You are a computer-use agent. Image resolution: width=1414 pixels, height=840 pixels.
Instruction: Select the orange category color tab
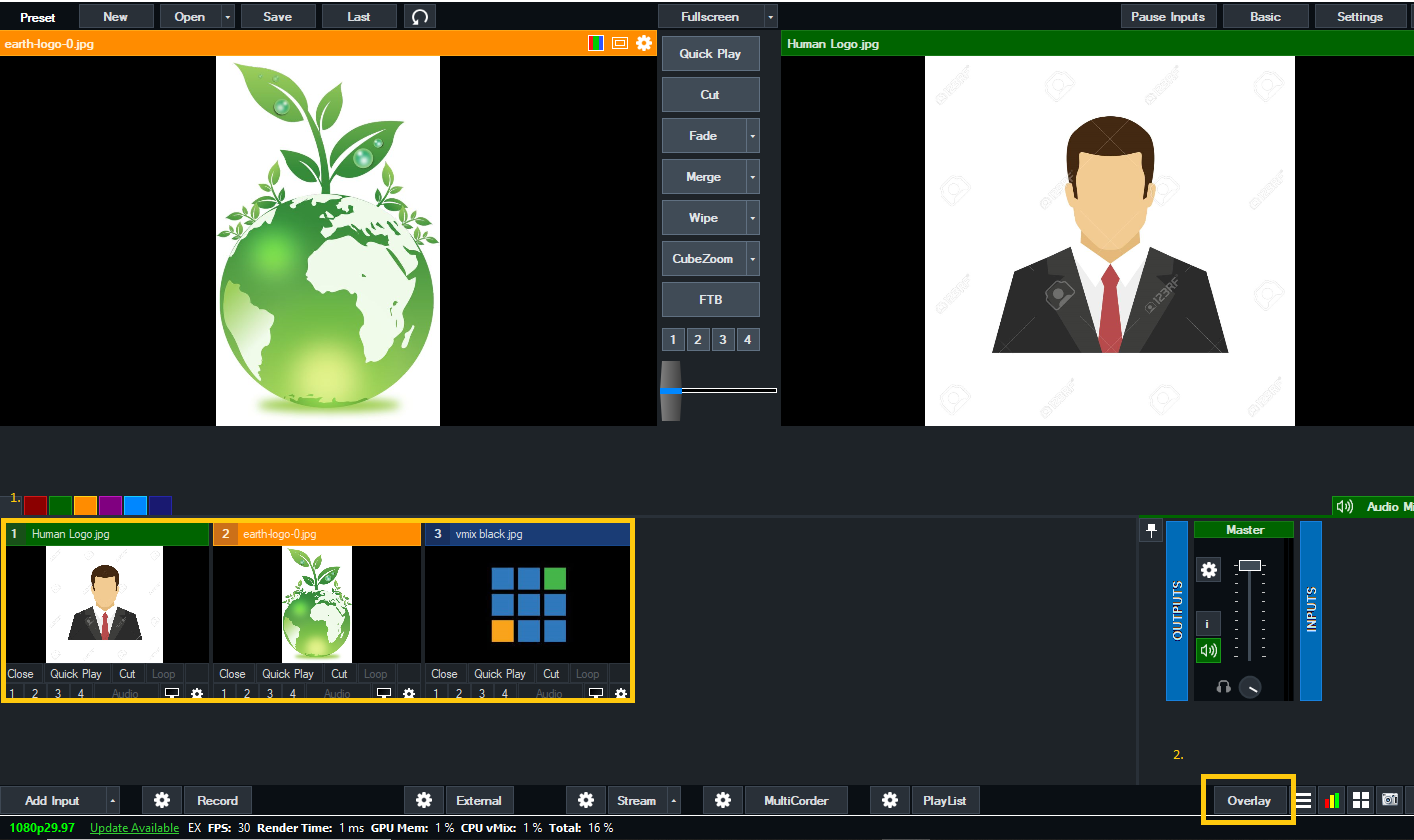[x=85, y=506]
